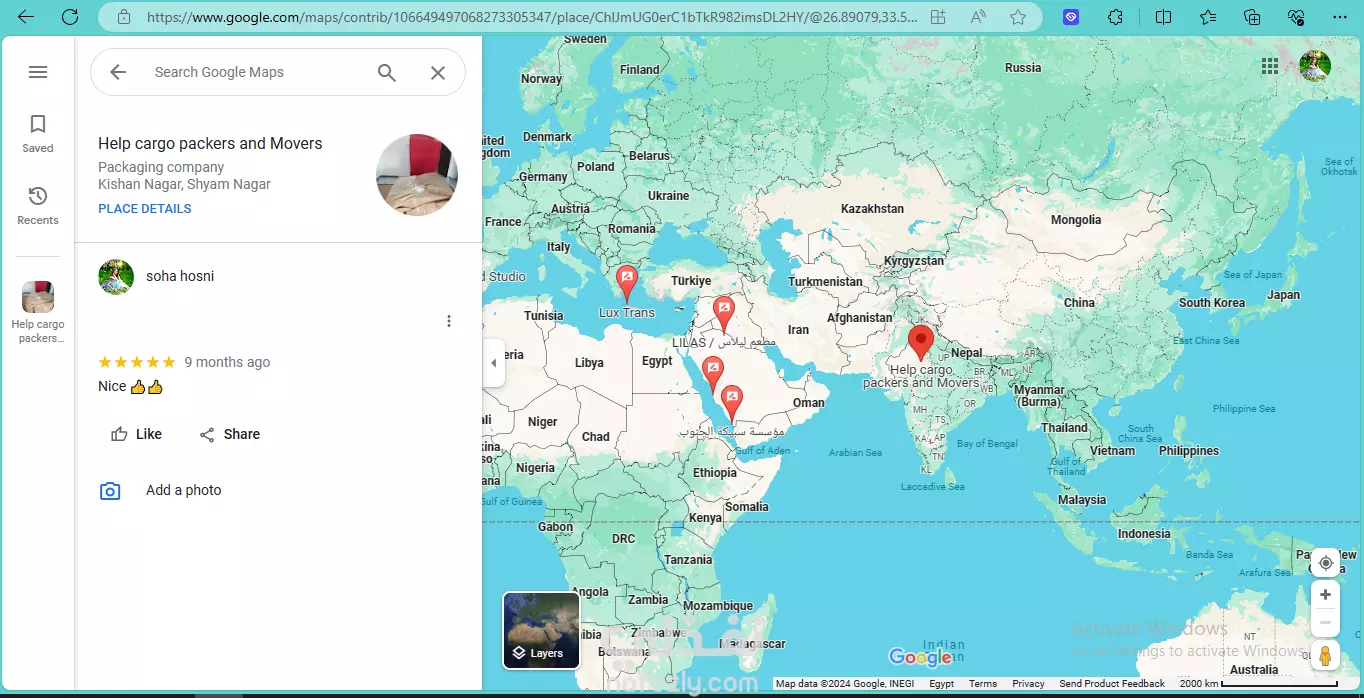The width and height of the screenshot is (1364, 698).
Task: Open the PLACE DETAILS link
Action: [x=145, y=209]
